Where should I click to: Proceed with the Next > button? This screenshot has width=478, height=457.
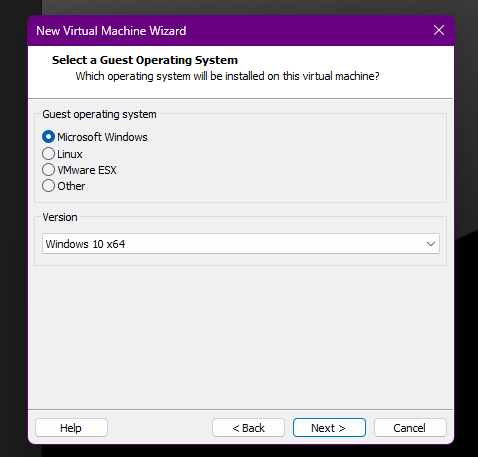[x=329, y=428]
